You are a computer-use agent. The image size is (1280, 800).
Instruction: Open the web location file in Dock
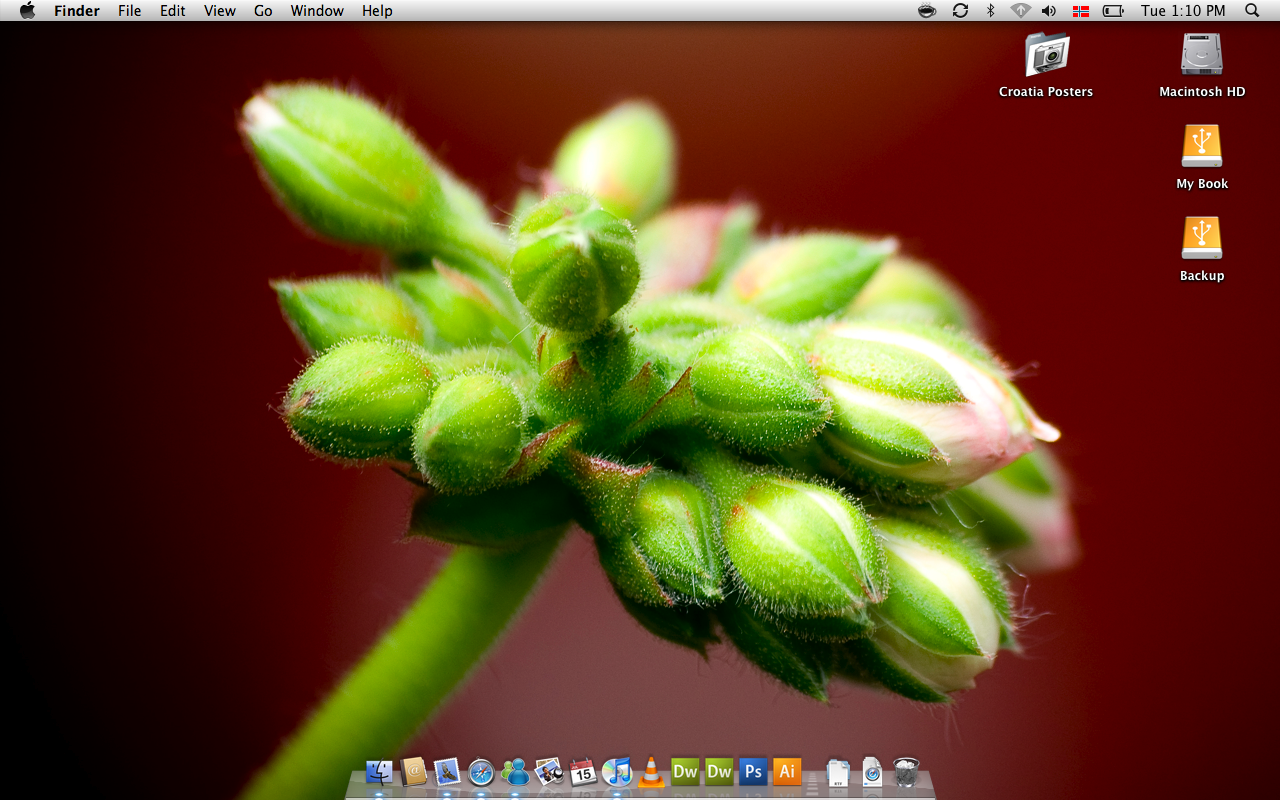click(872, 772)
